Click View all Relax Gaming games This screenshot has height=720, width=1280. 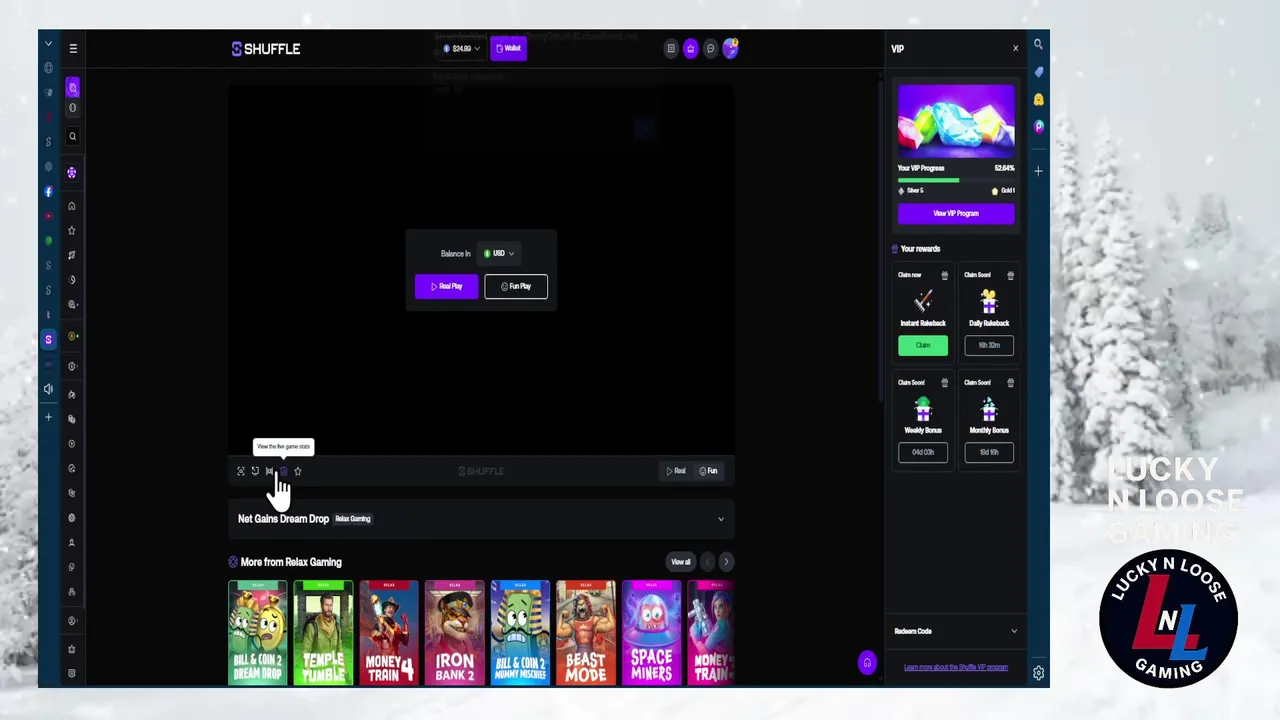tap(681, 562)
